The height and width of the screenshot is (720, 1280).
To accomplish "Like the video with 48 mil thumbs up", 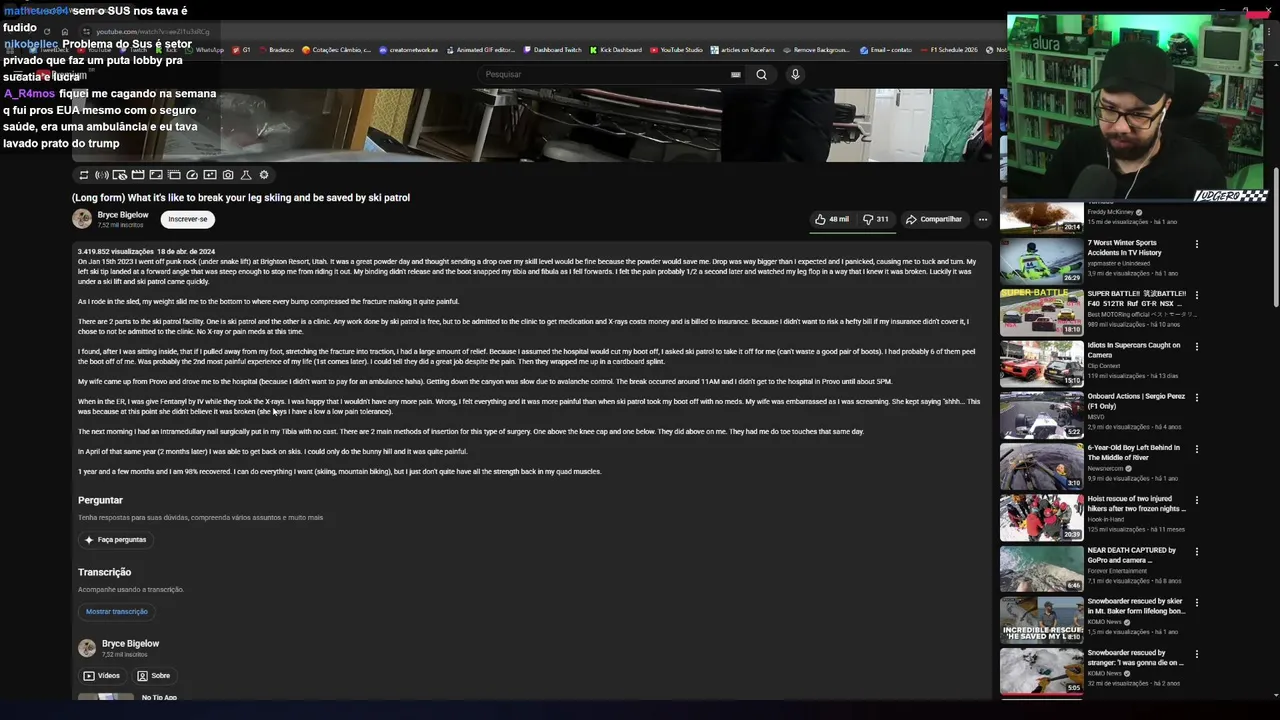I will [832, 219].
